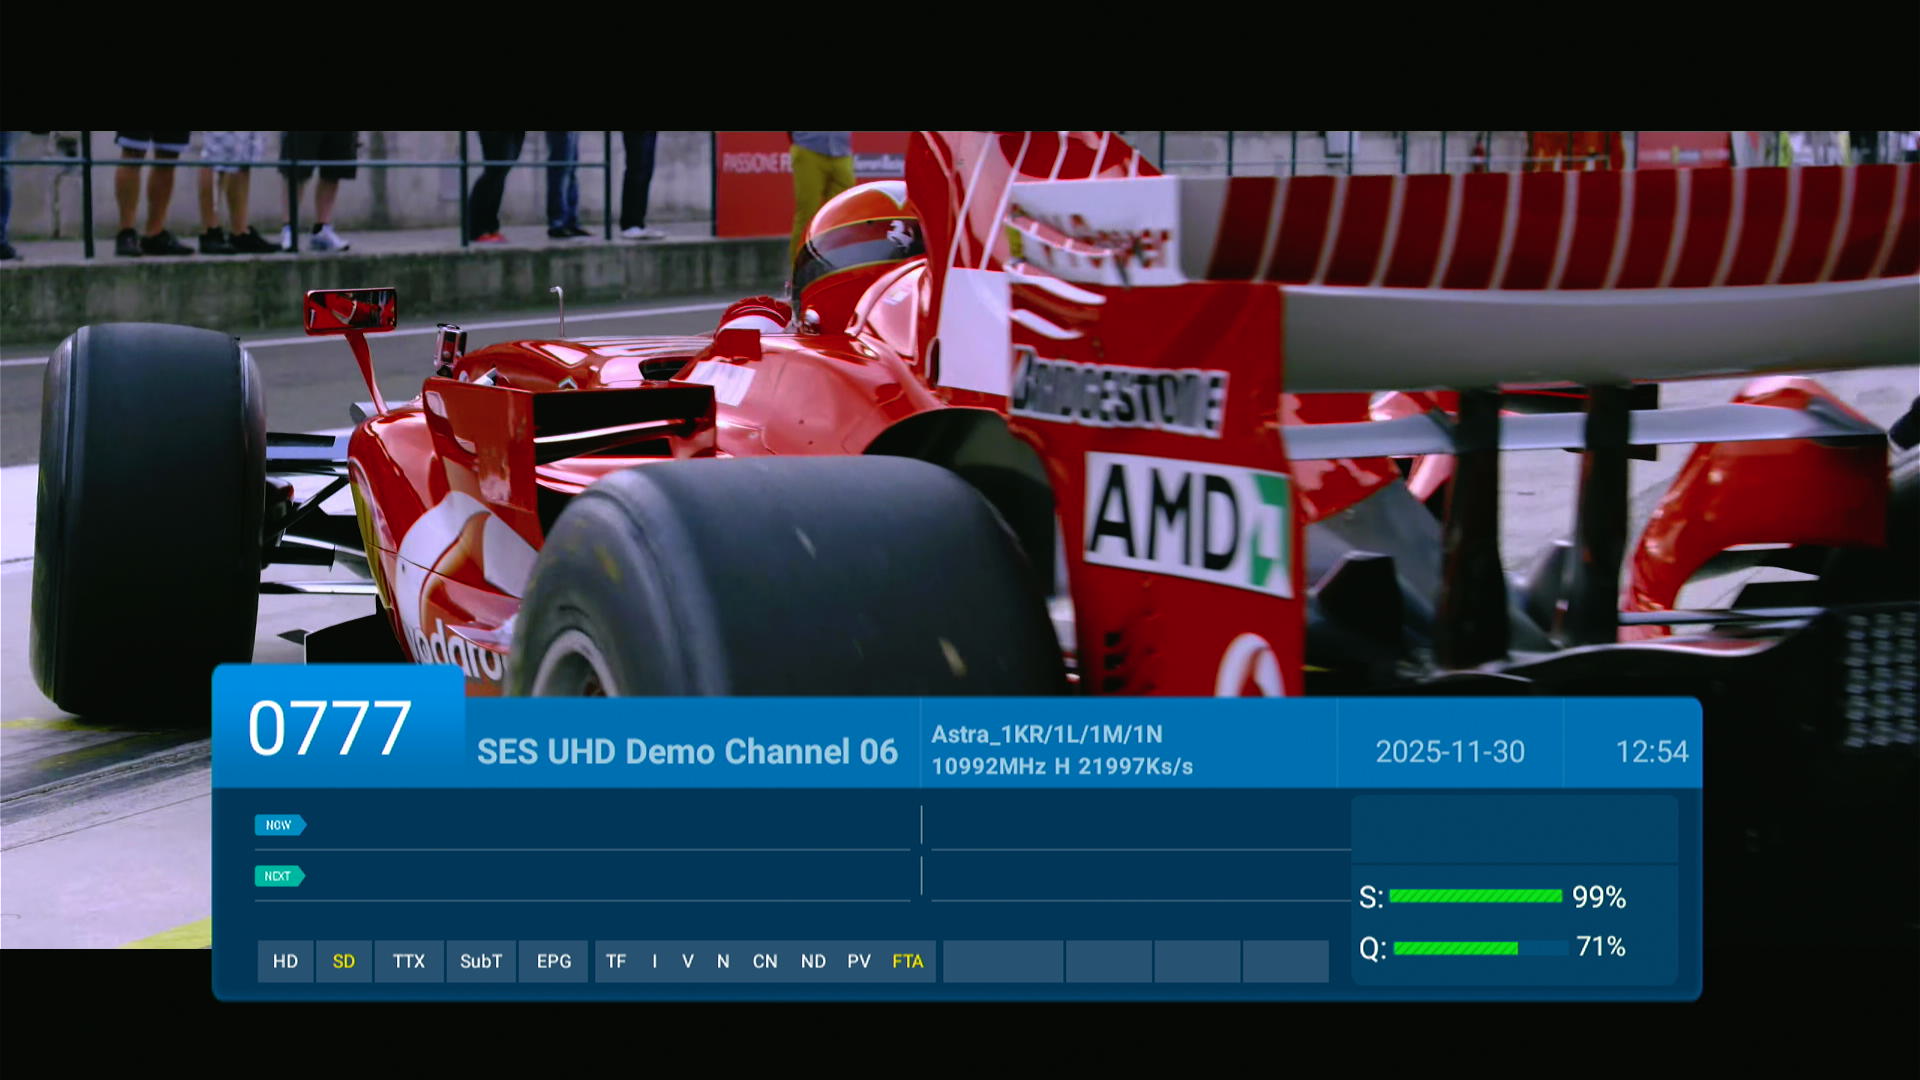Click the V encryption indicator
1920x1080 pixels.
pos(687,961)
